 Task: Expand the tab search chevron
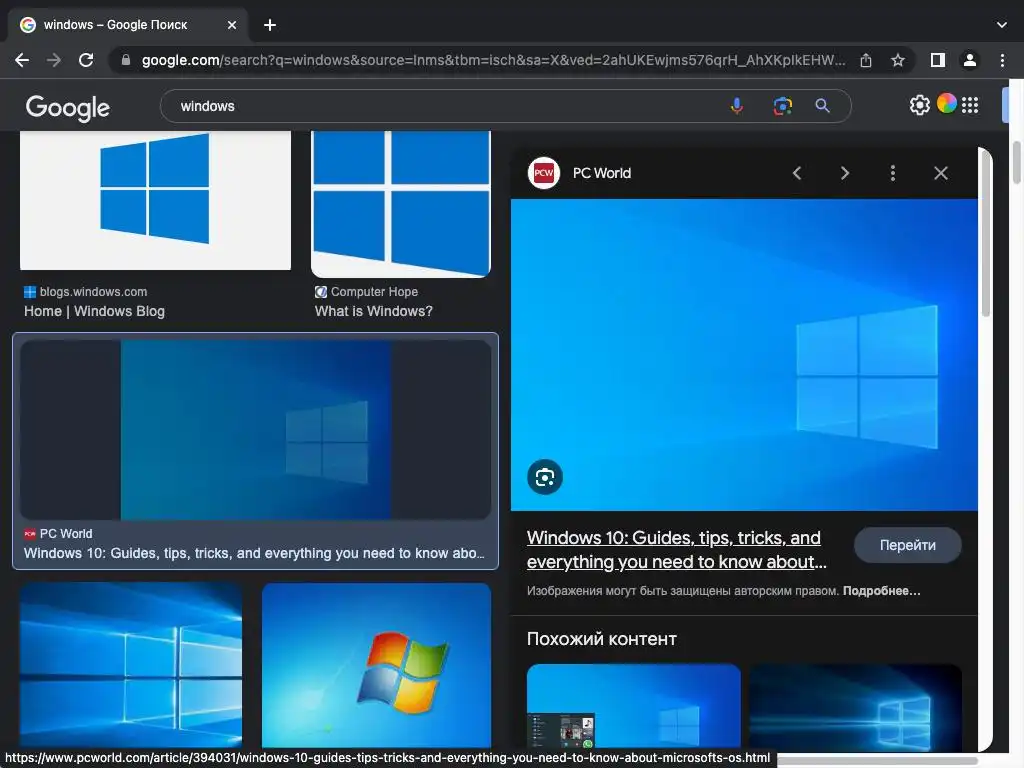[1002, 25]
